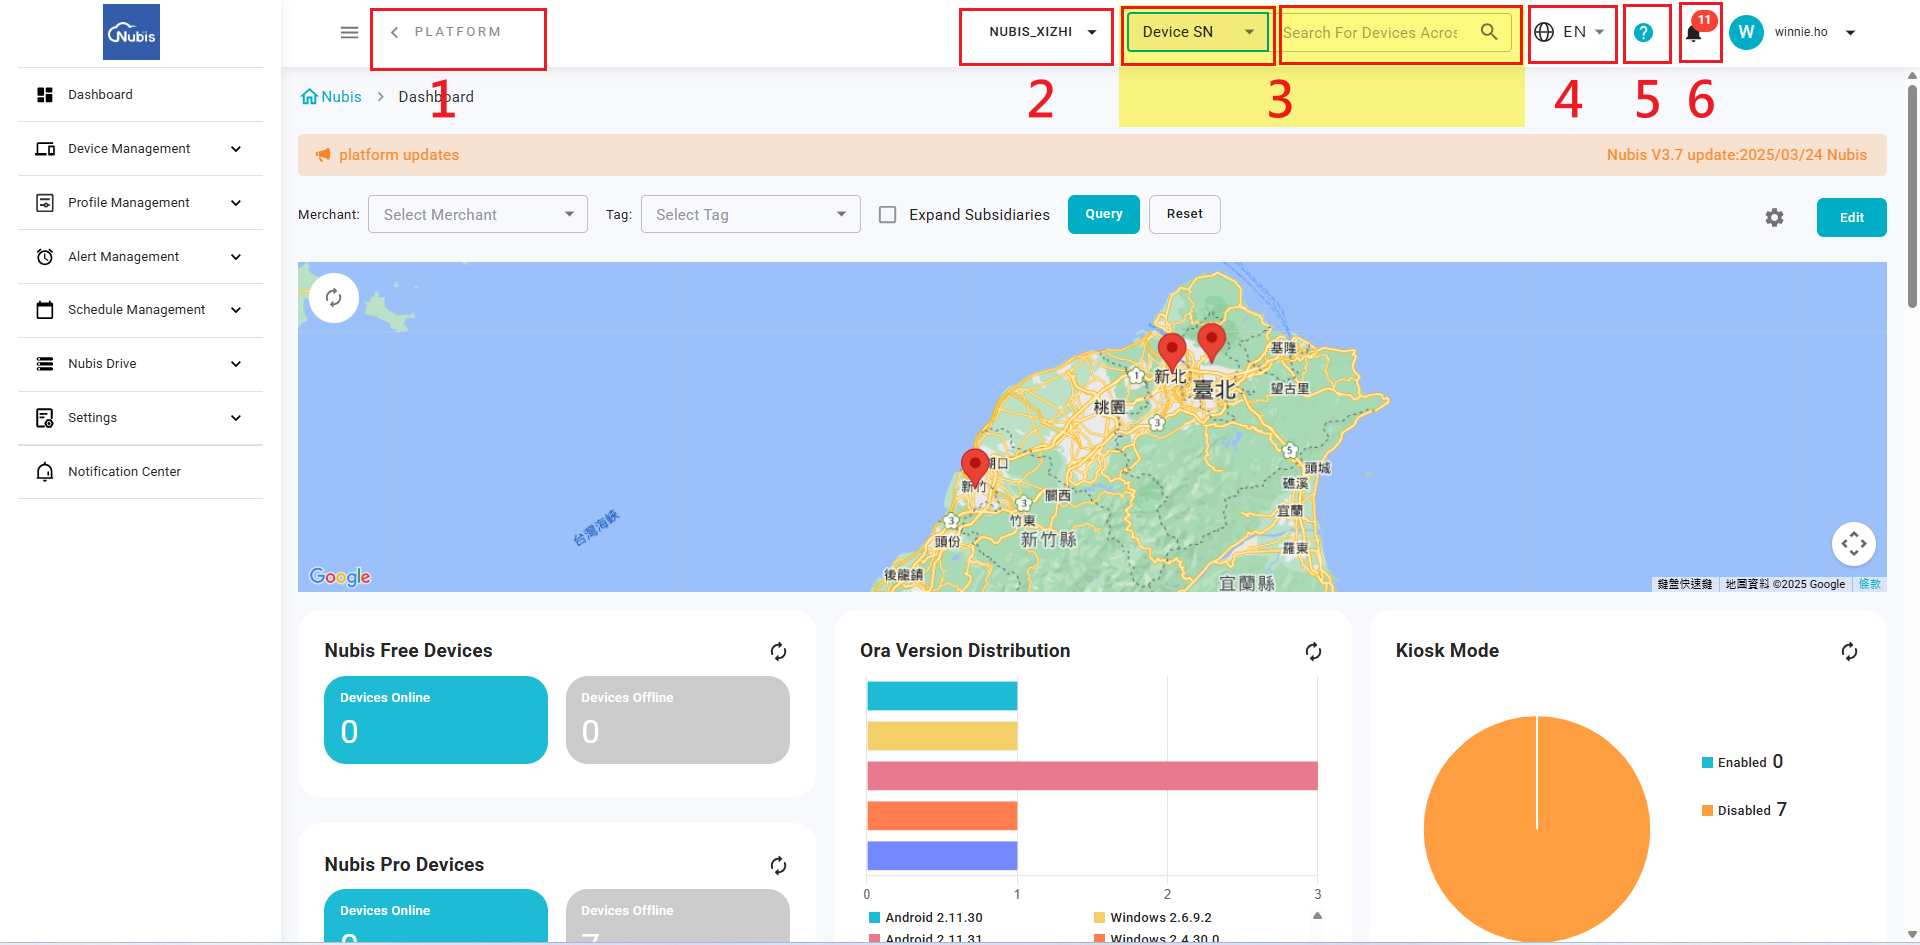Open the hamburger sidebar toggle menu
Screen dimensions: 1920x945
pyautogui.click(x=349, y=33)
